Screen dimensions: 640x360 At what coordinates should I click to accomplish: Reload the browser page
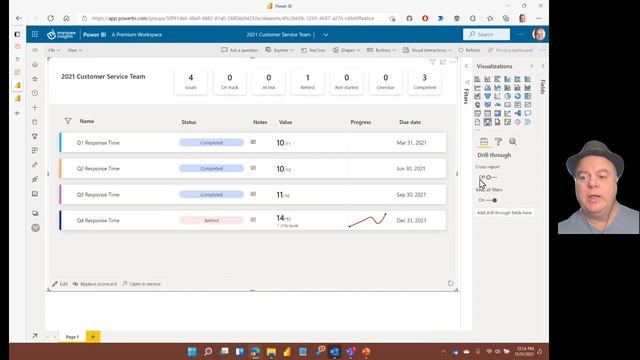coord(51,18)
